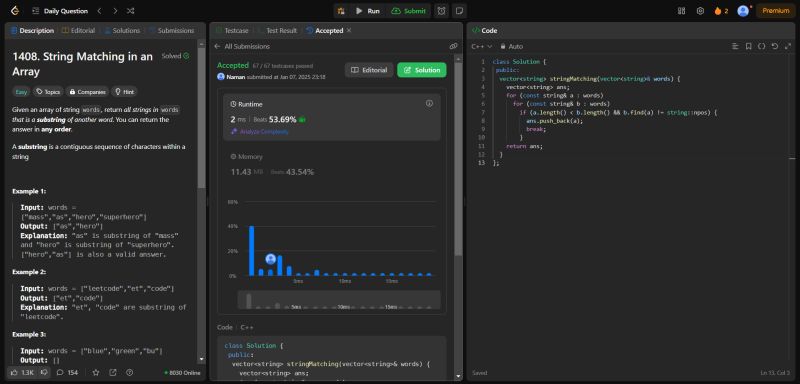This screenshot has height=384, width=800.
Task: Reset code with revert arrow icon
Action: click(x=774, y=46)
